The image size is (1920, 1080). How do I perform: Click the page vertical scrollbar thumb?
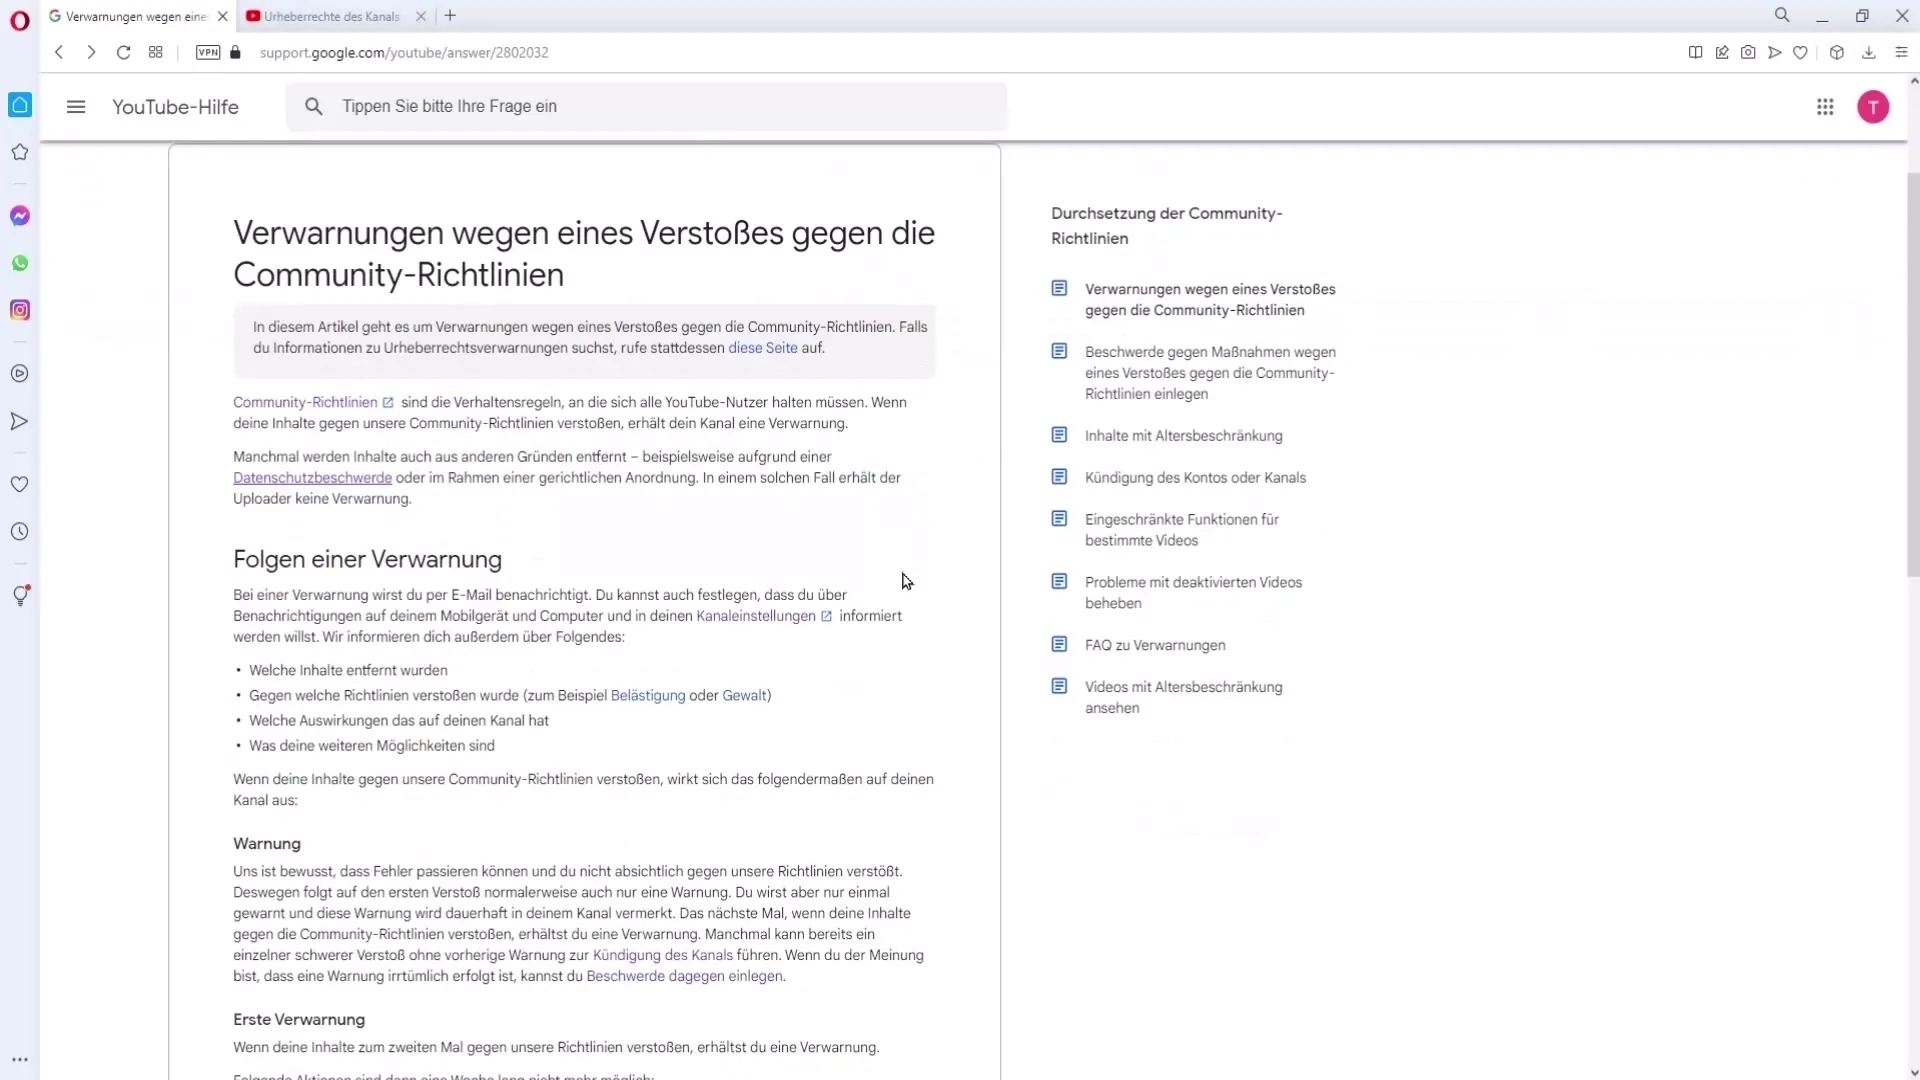point(1913,375)
